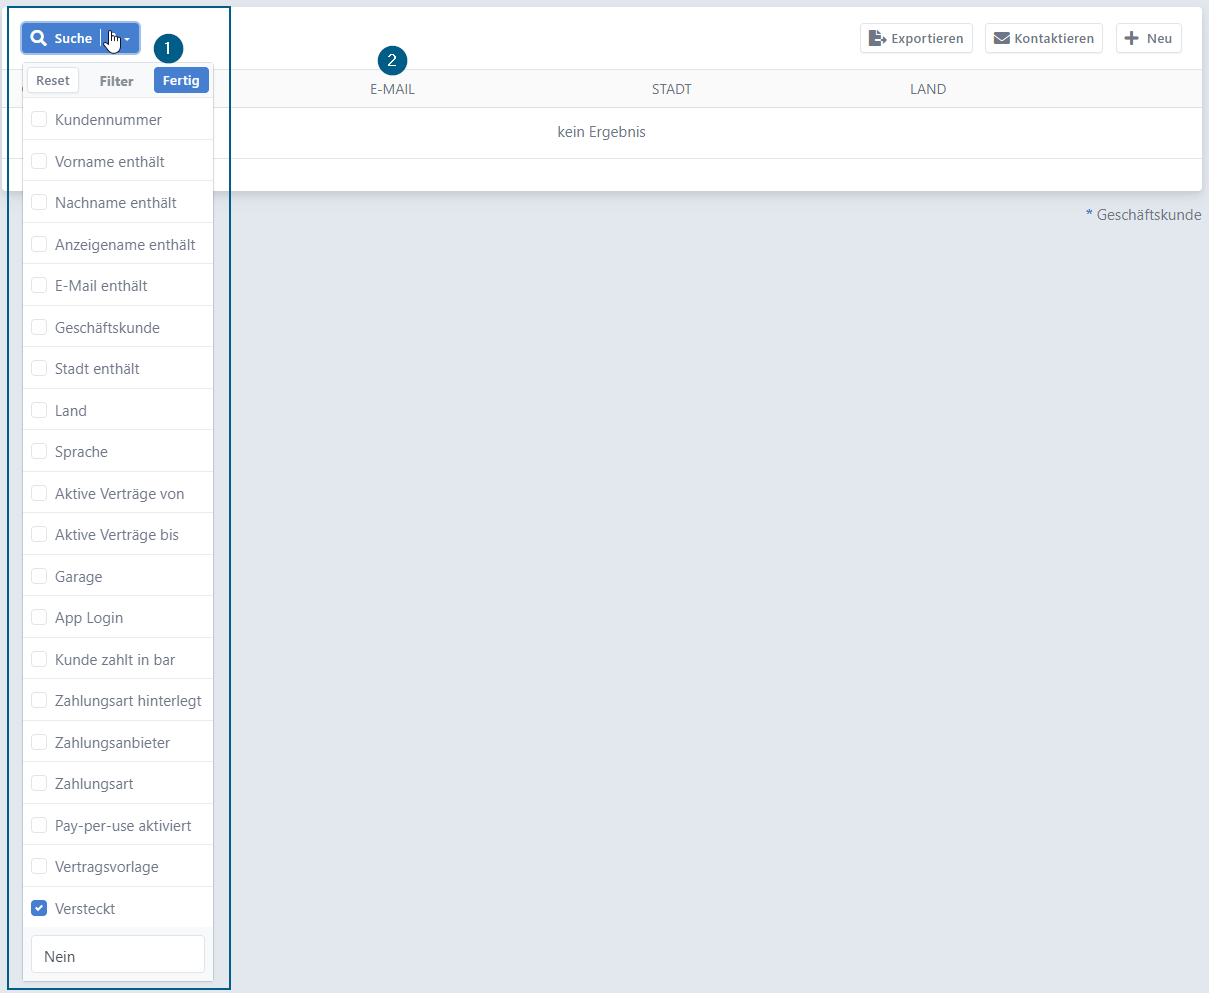Toggle the App Login checkbox
Screen dimensions: 1209x993
coord(39,617)
